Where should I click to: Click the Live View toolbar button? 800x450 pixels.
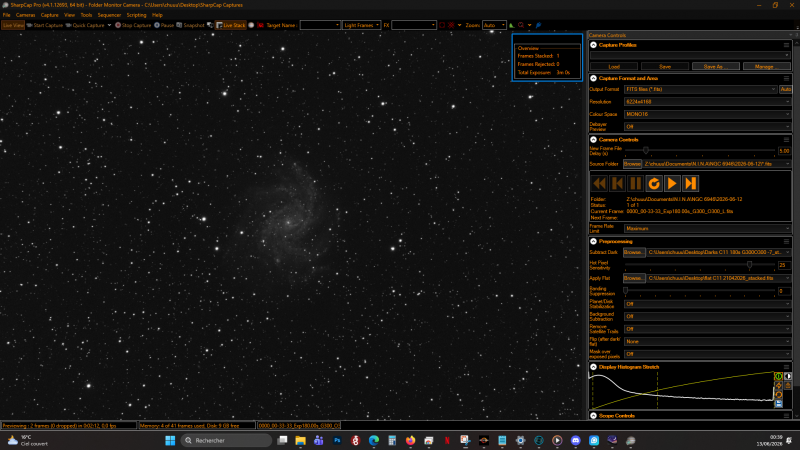tap(13, 25)
